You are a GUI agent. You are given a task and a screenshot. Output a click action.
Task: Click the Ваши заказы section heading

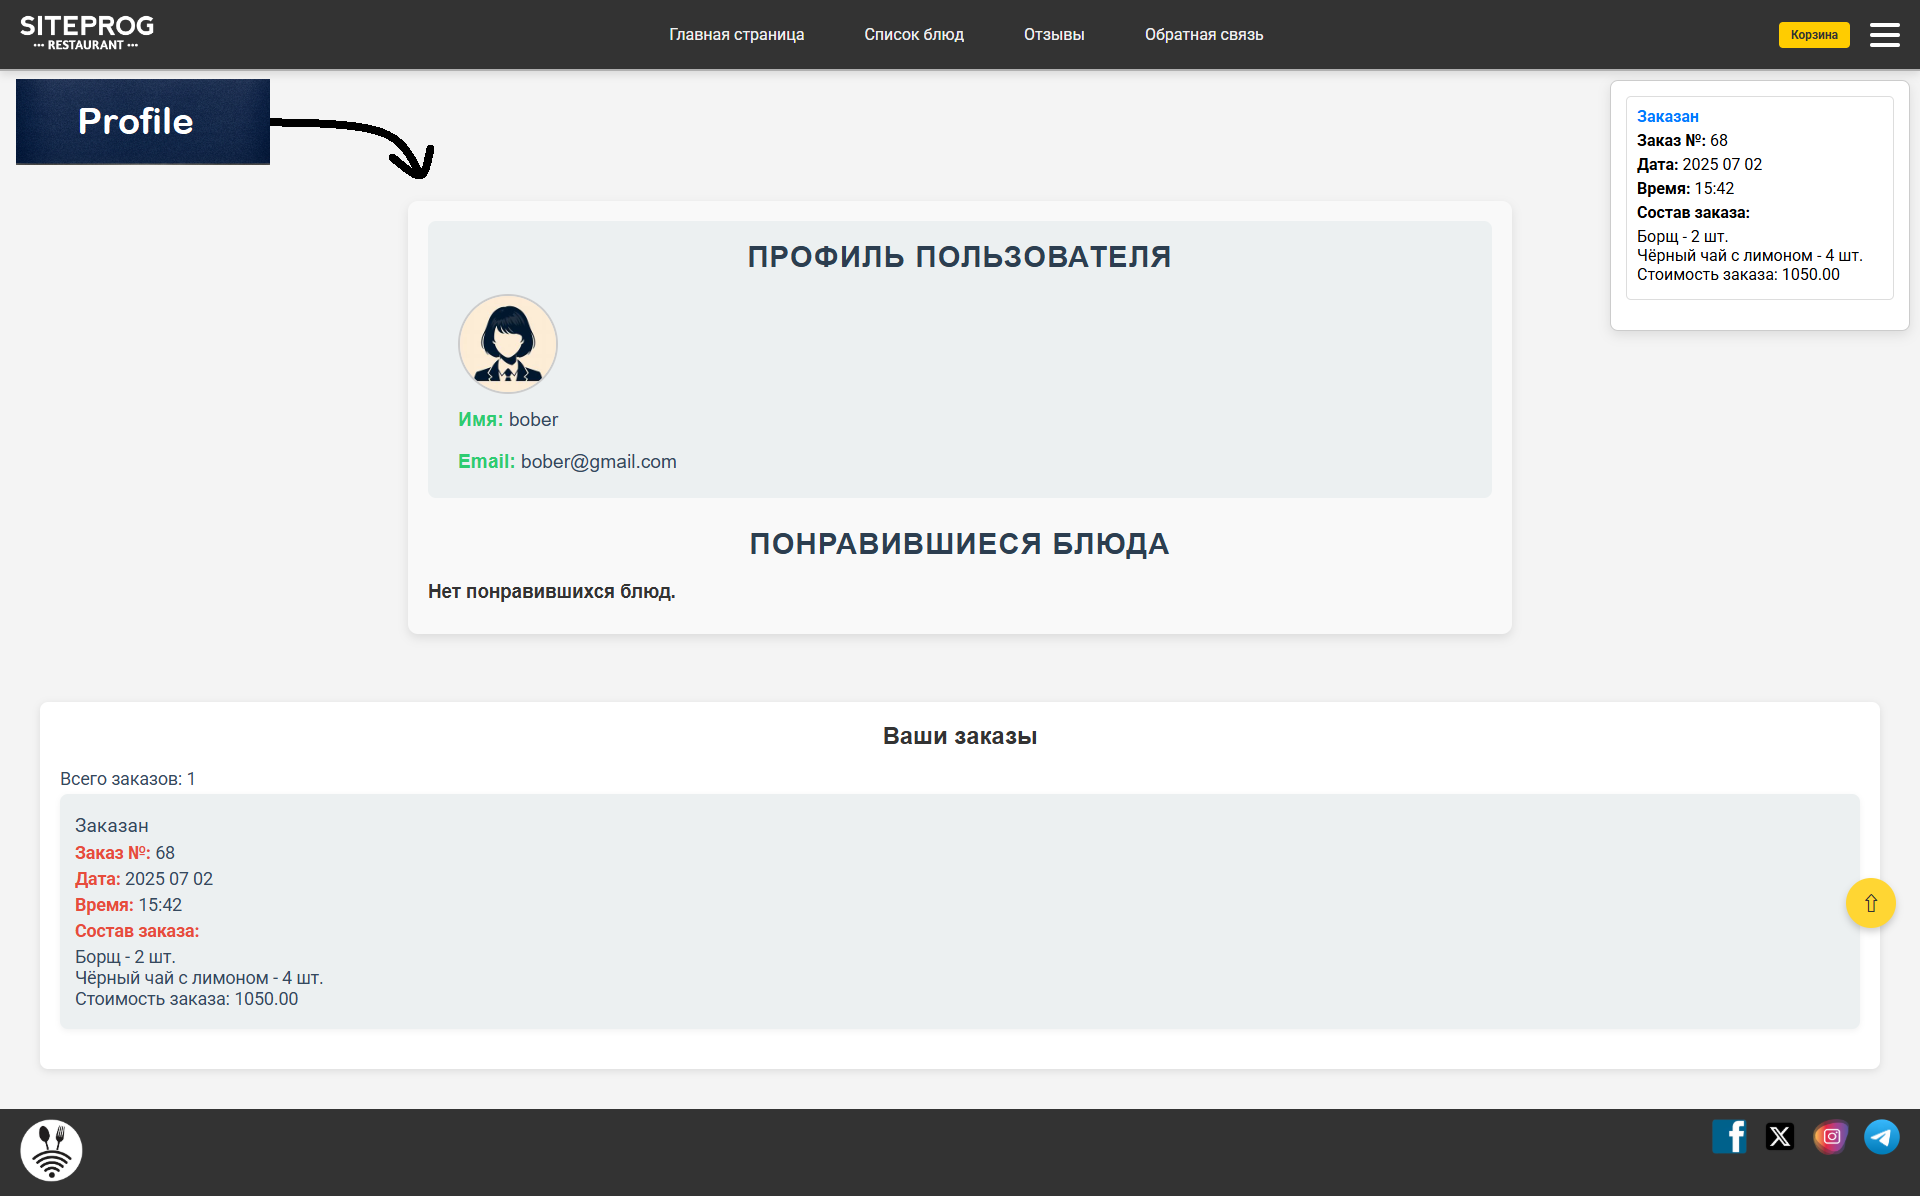pyautogui.click(x=959, y=736)
